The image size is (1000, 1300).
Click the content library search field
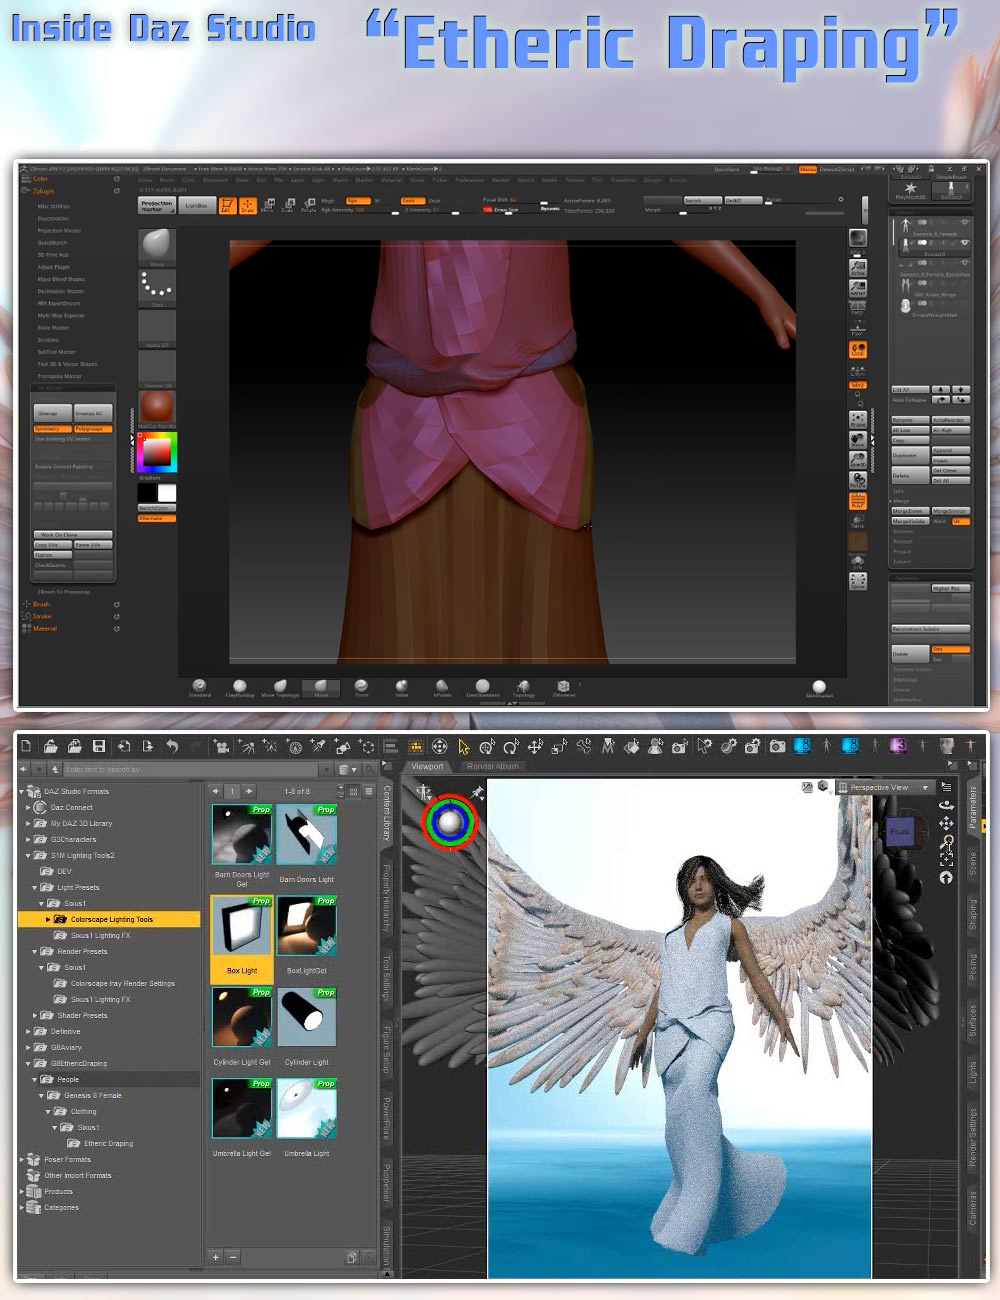pyautogui.click(x=190, y=769)
